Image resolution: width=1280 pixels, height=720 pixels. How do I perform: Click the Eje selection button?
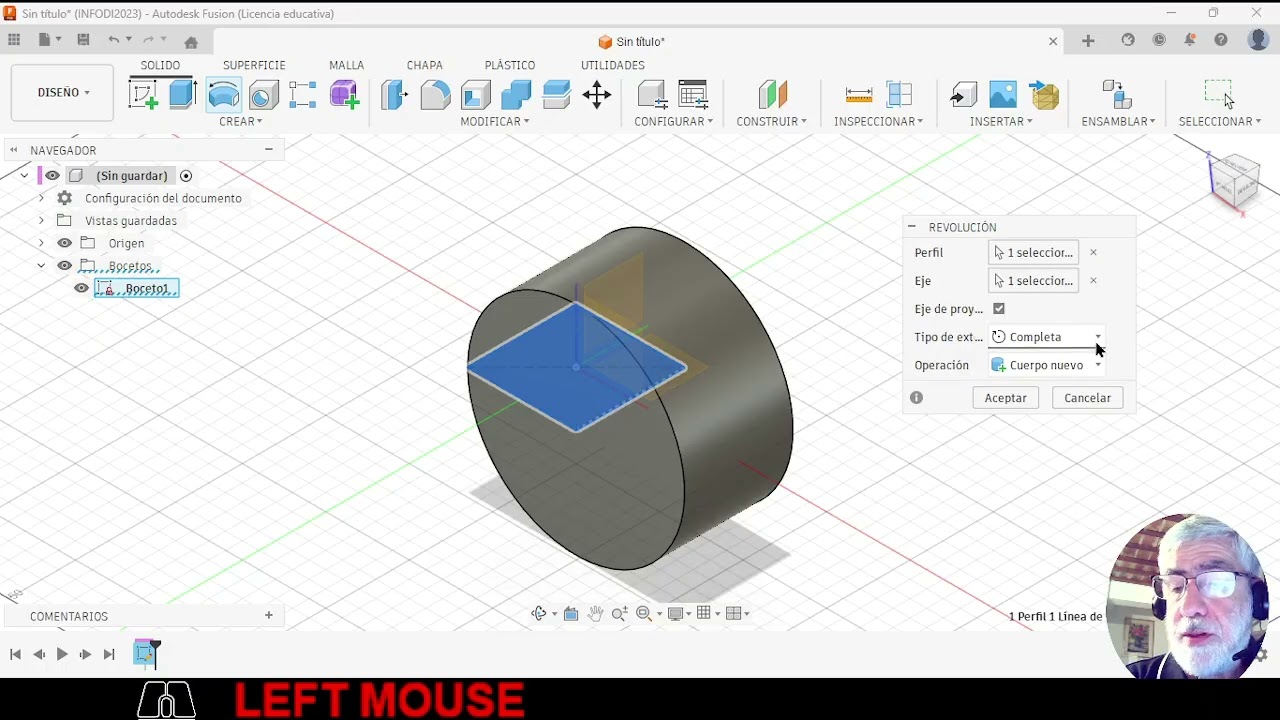pyautogui.click(x=1033, y=281)
